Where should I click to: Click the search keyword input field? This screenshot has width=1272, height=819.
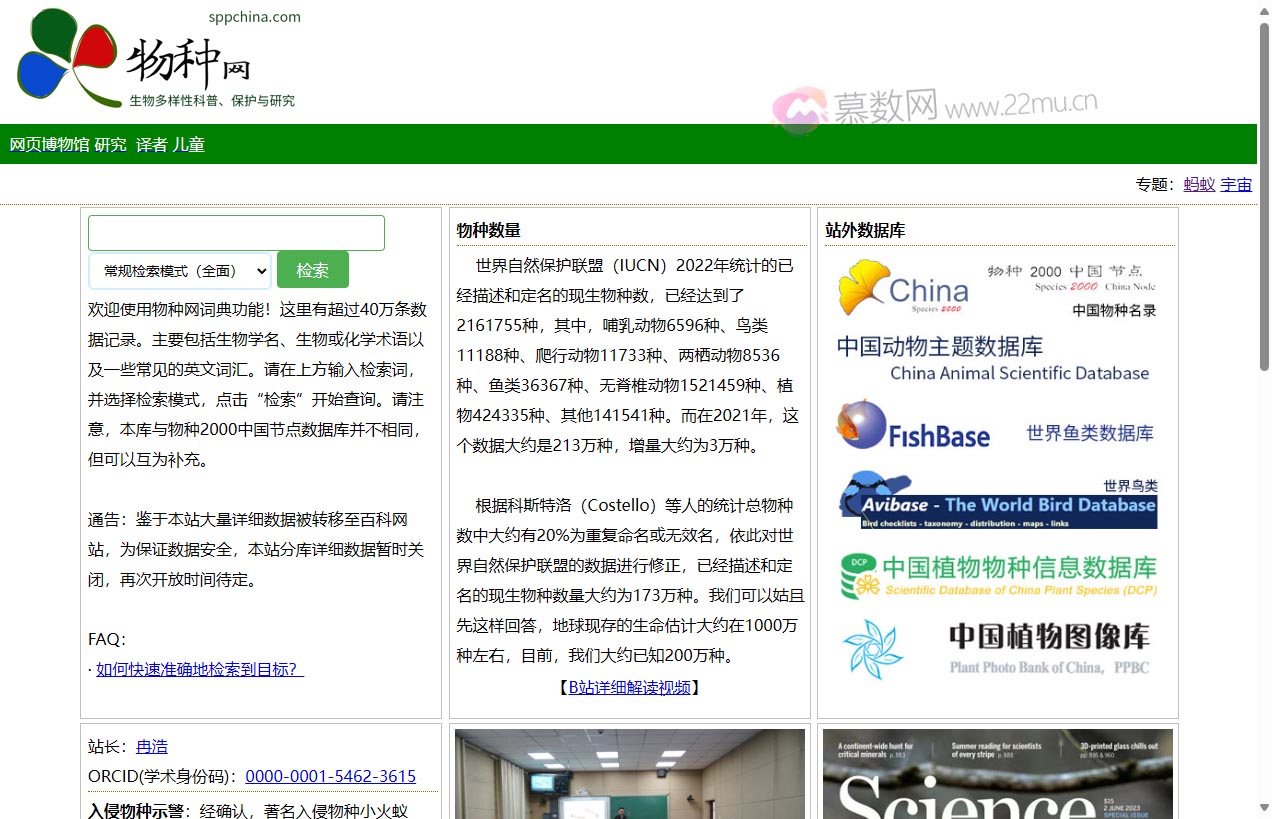[236, 233]
